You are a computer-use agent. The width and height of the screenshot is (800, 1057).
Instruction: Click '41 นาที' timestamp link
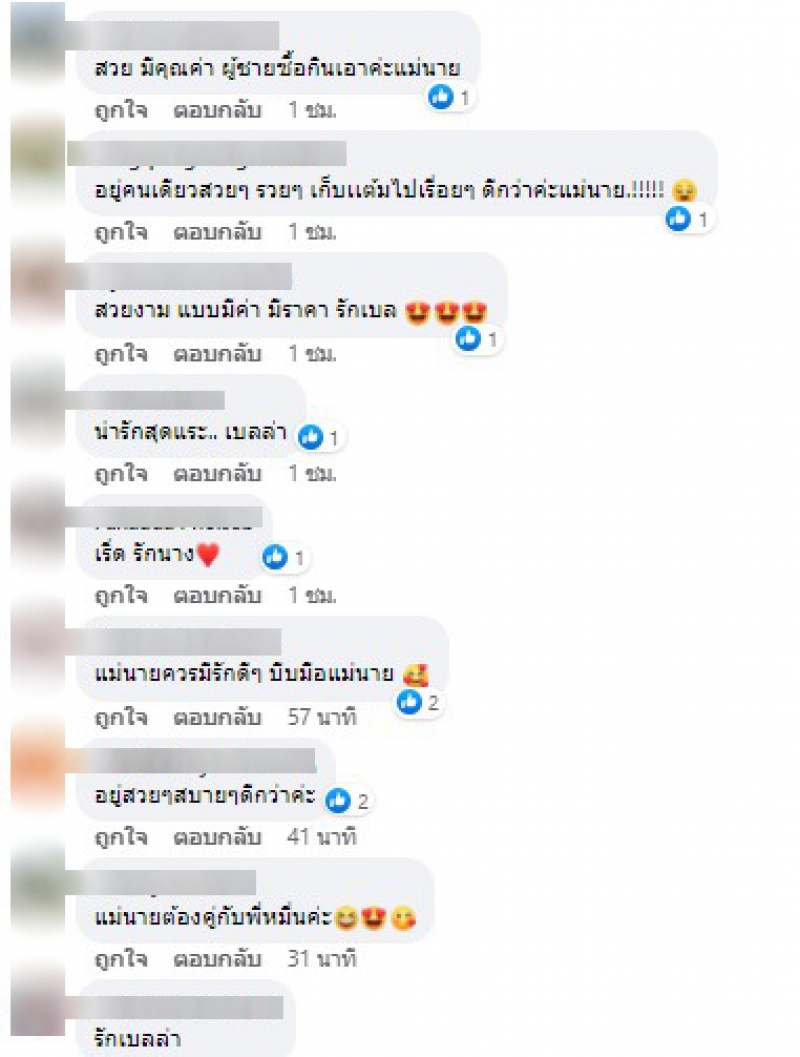tap(321, 837)
